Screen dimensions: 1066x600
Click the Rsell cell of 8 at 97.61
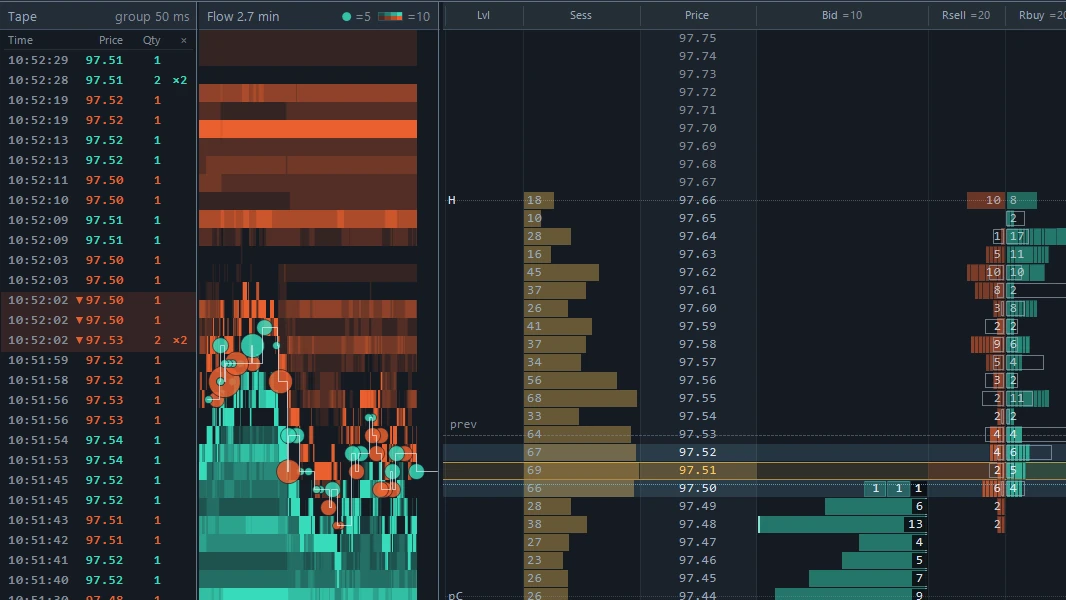click(990, 290)
